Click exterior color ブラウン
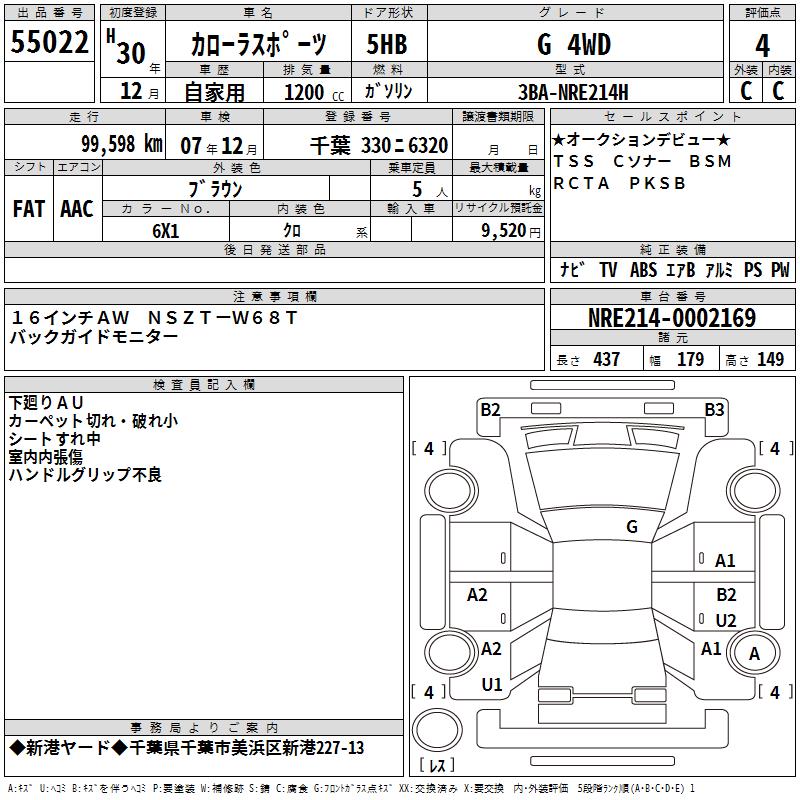This screenshot has width=800, height=800. tap(215, 189)
